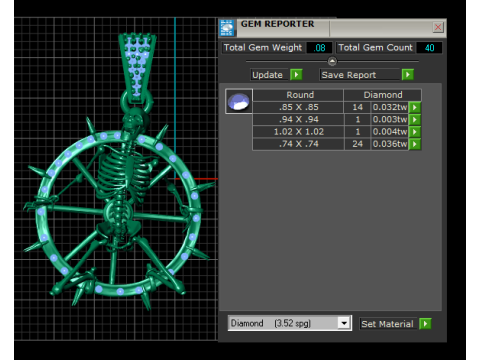
Task: Click the green arrow next to Update
Action: point(296,74)
